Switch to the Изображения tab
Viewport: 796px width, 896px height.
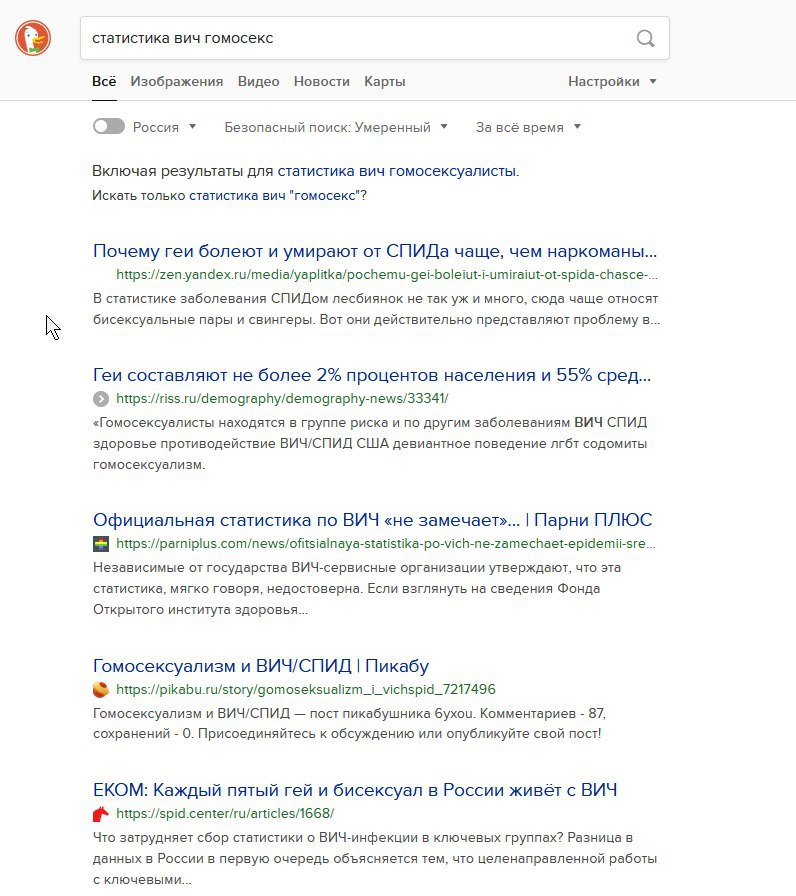pos(177,82)
